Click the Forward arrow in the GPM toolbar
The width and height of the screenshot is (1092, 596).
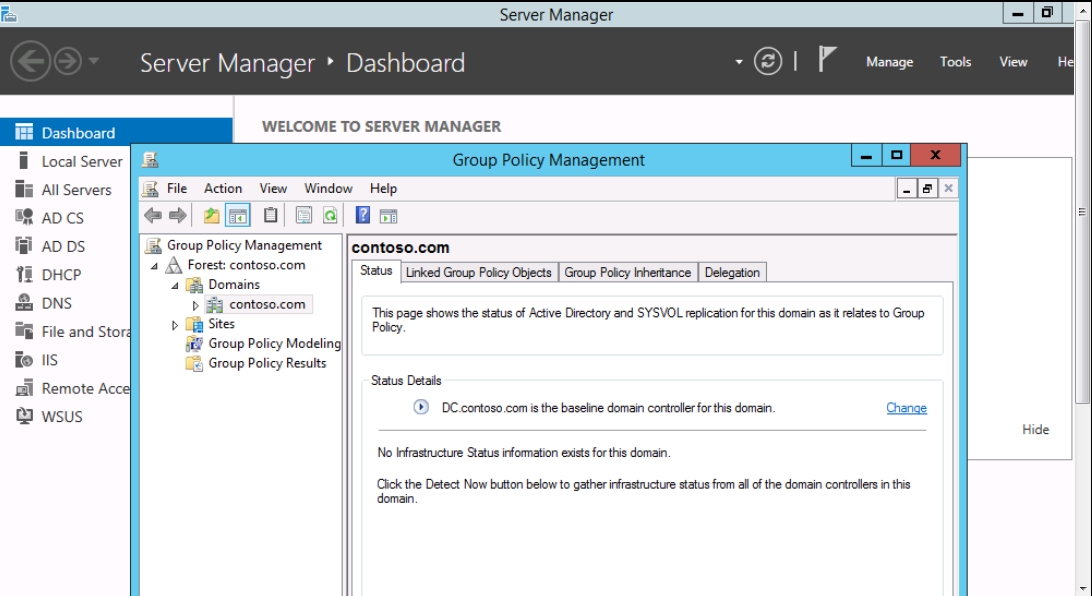[x=178, y=216]
